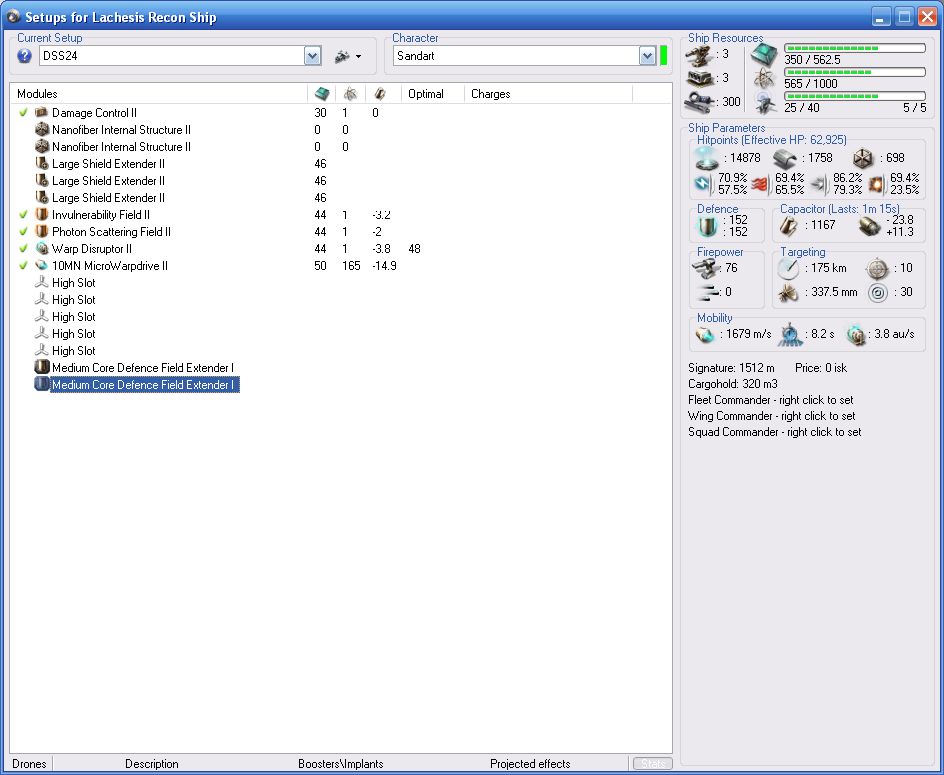
Task: Click Wing Commander right click to set
Action: [x=771, y=416]
